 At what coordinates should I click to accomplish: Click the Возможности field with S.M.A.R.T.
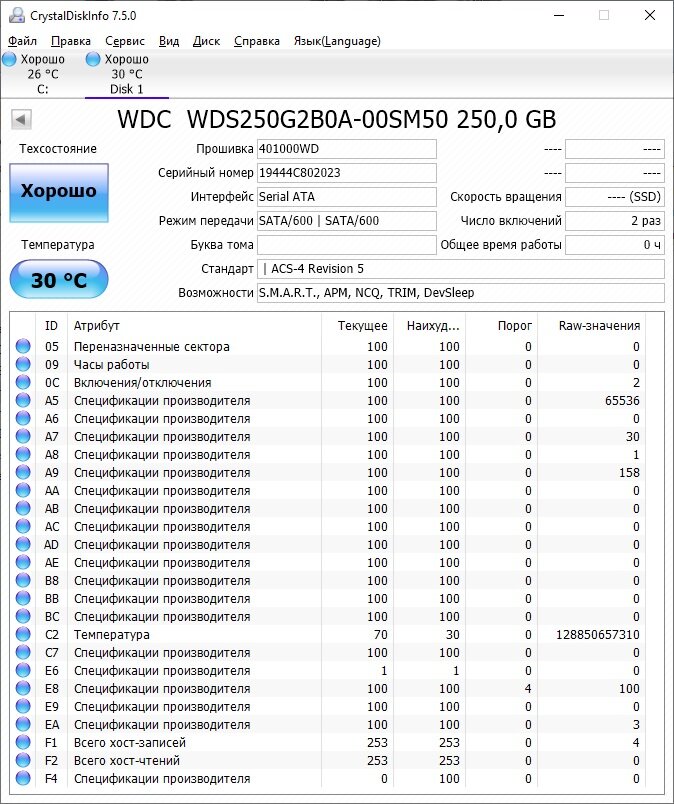(x=461, y=293)
